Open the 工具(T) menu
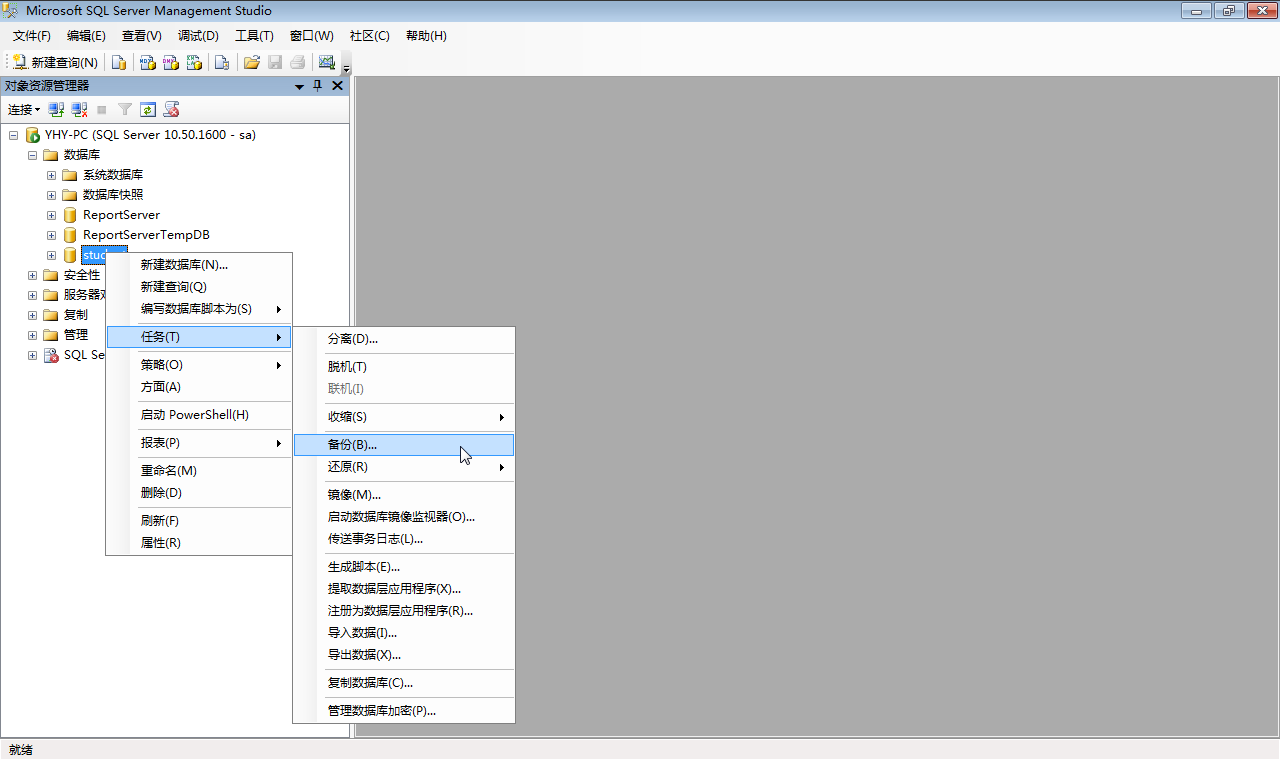Screen dimensions: 1280x760 pos(254,36)
